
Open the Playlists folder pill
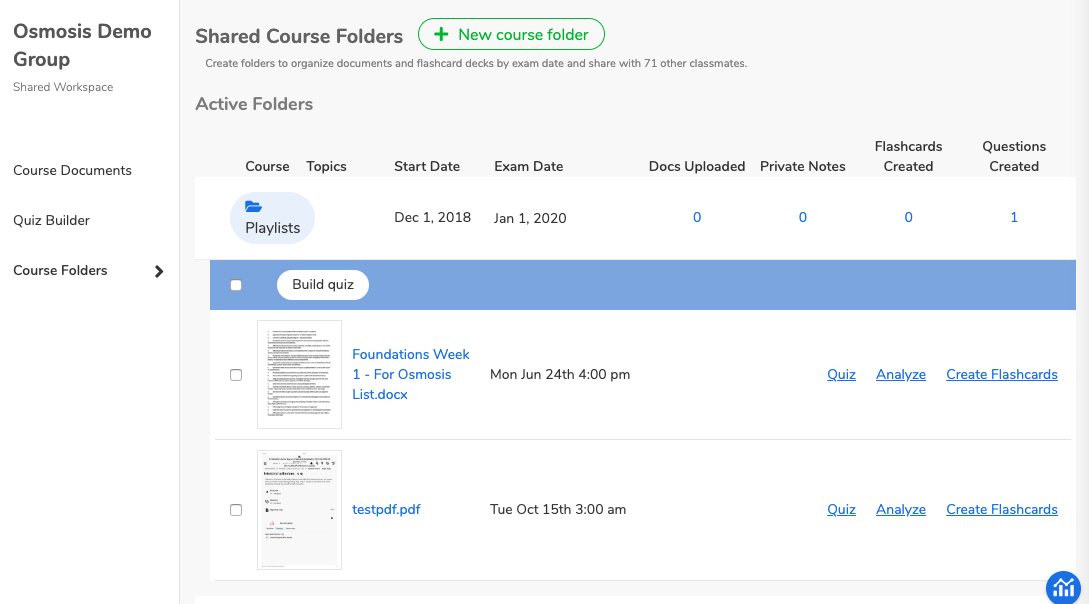pos(272,218)
